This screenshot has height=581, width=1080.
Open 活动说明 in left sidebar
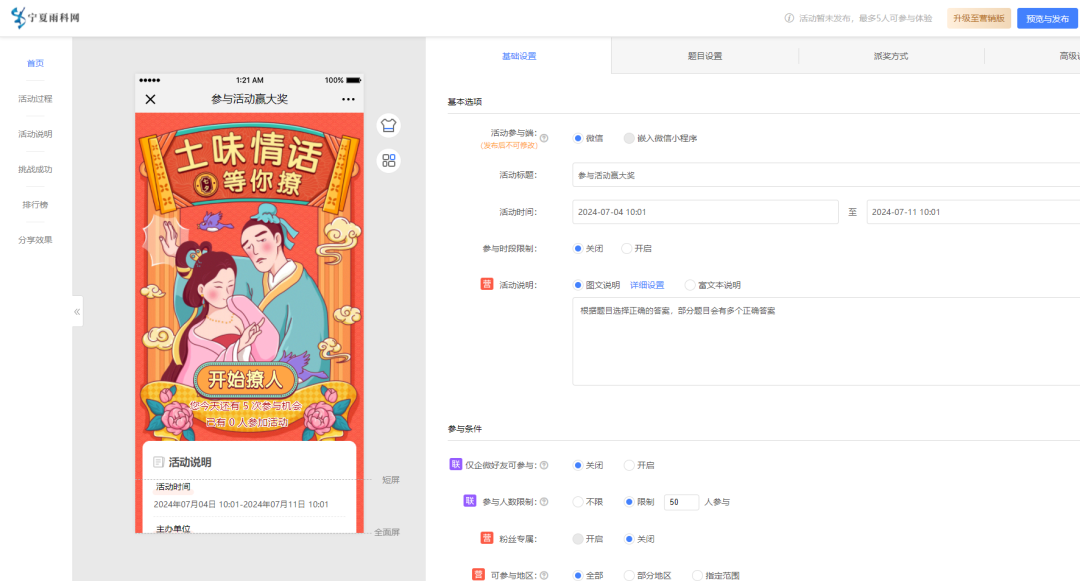[x=35, y=134]
